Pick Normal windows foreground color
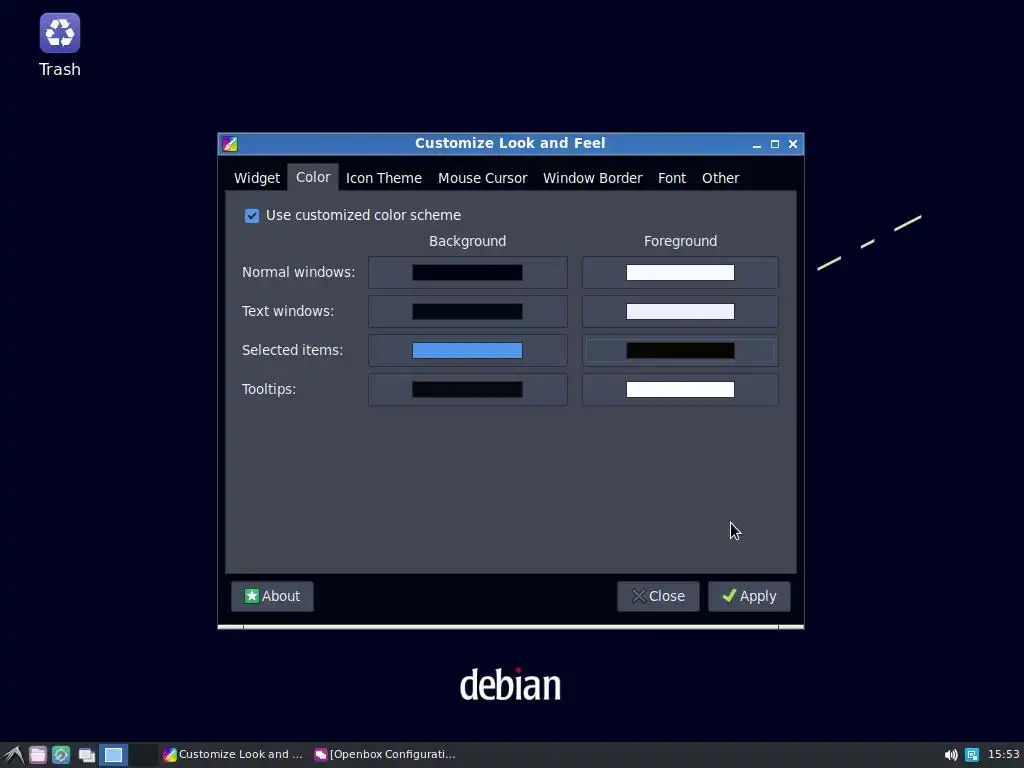 680,272
